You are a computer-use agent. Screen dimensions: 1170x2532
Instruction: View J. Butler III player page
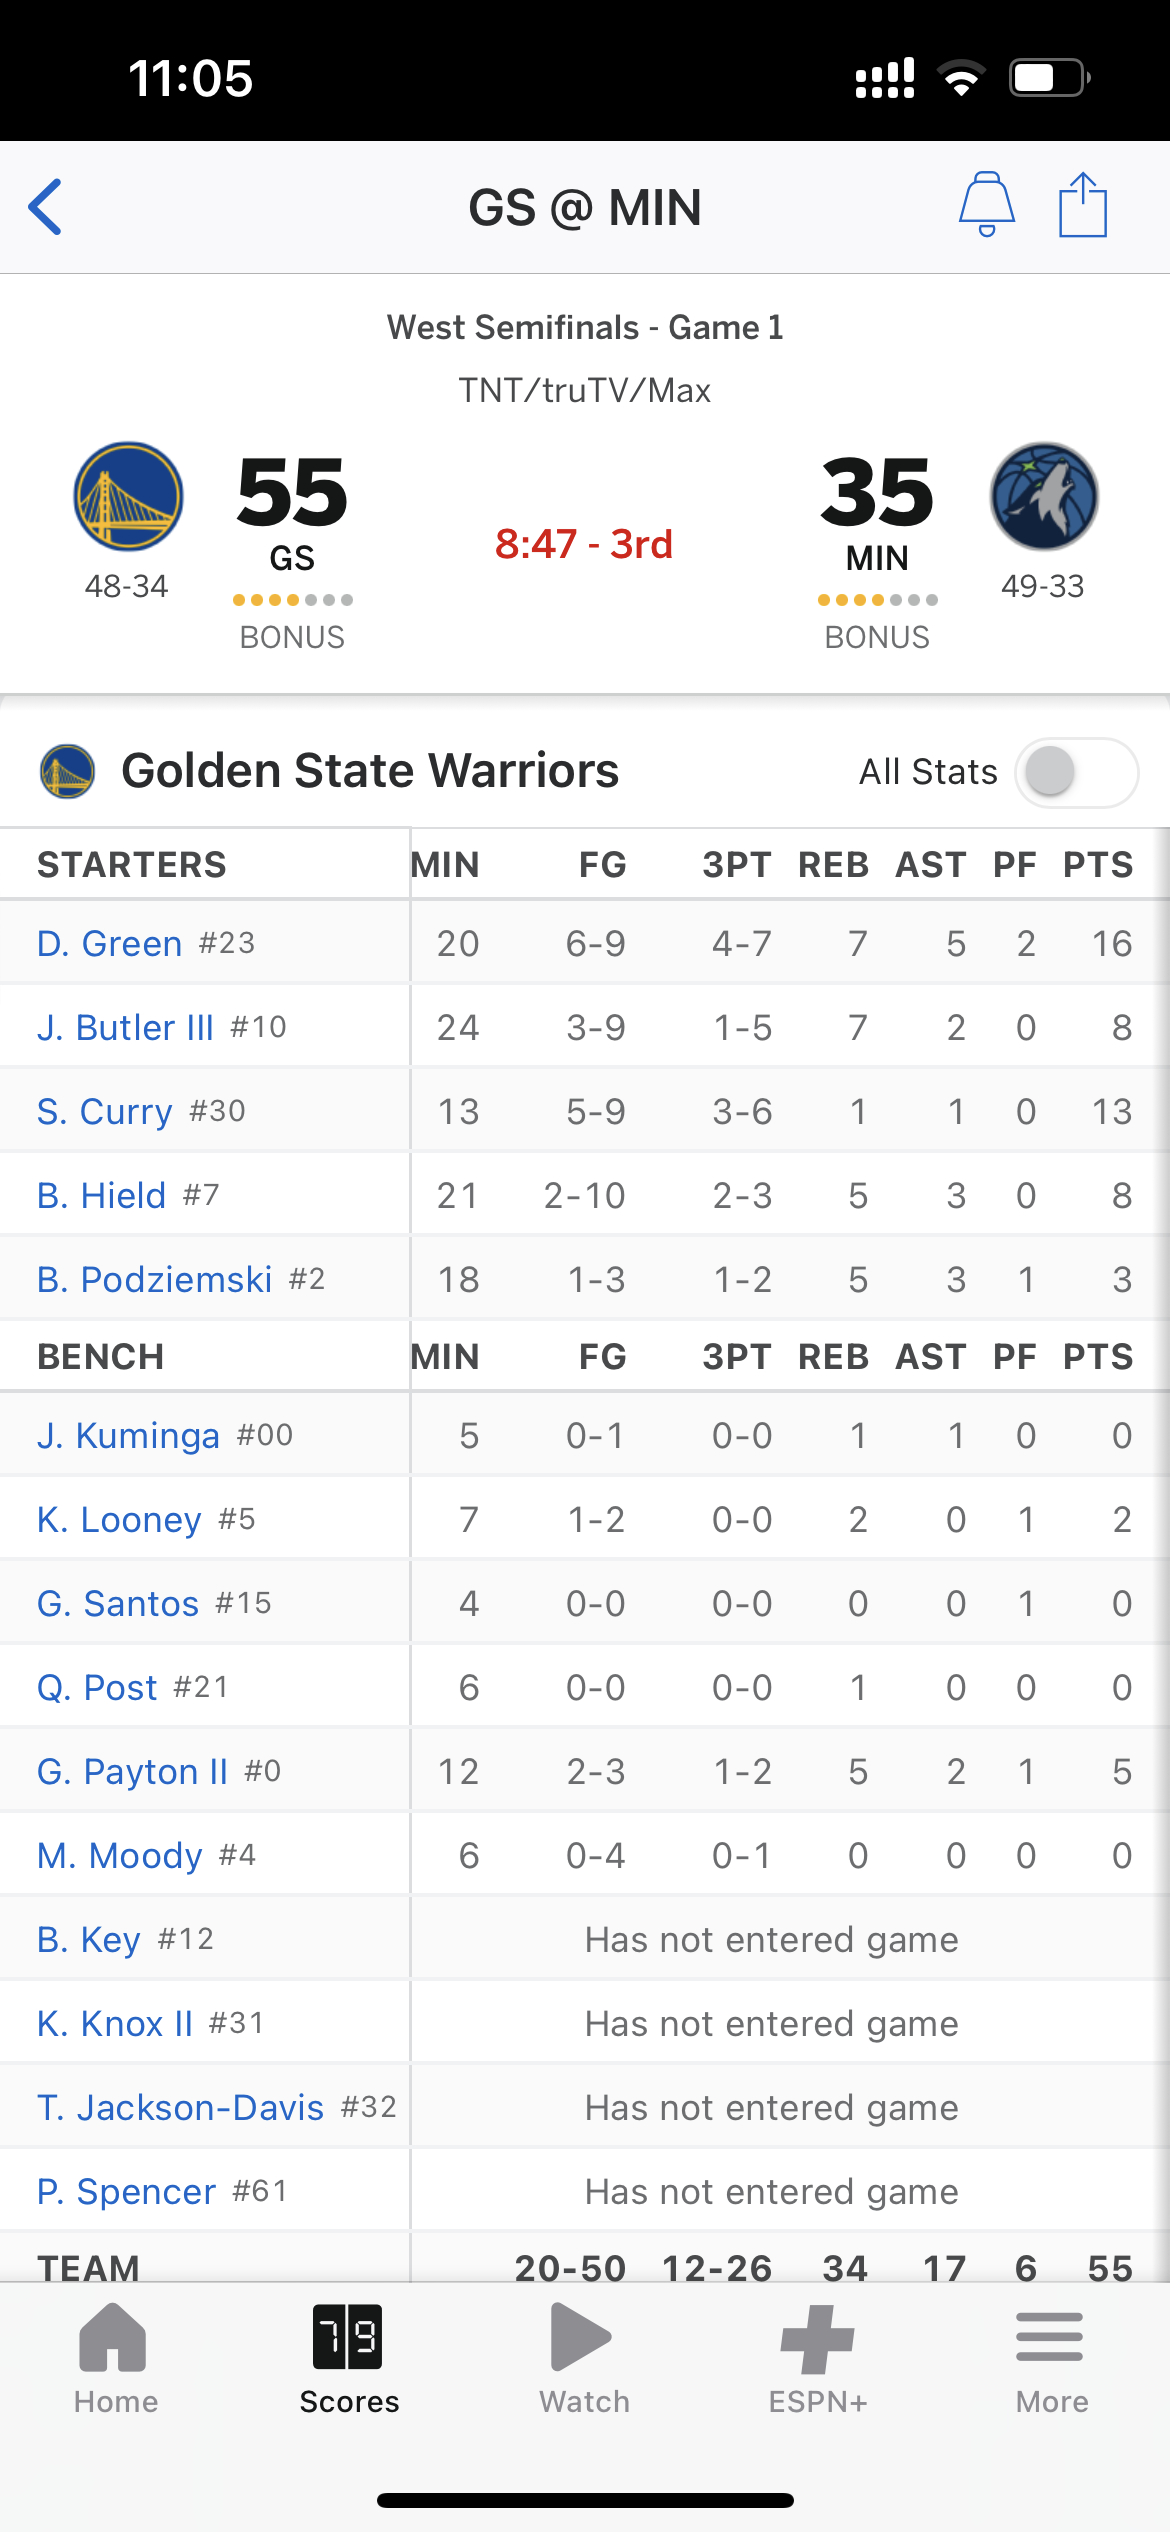coord(125,1027)
